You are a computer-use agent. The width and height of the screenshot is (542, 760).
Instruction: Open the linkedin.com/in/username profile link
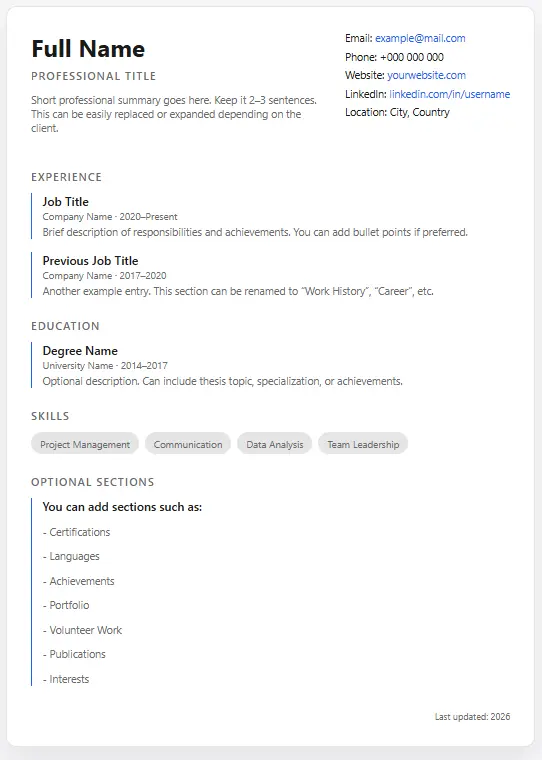point(449,94)
